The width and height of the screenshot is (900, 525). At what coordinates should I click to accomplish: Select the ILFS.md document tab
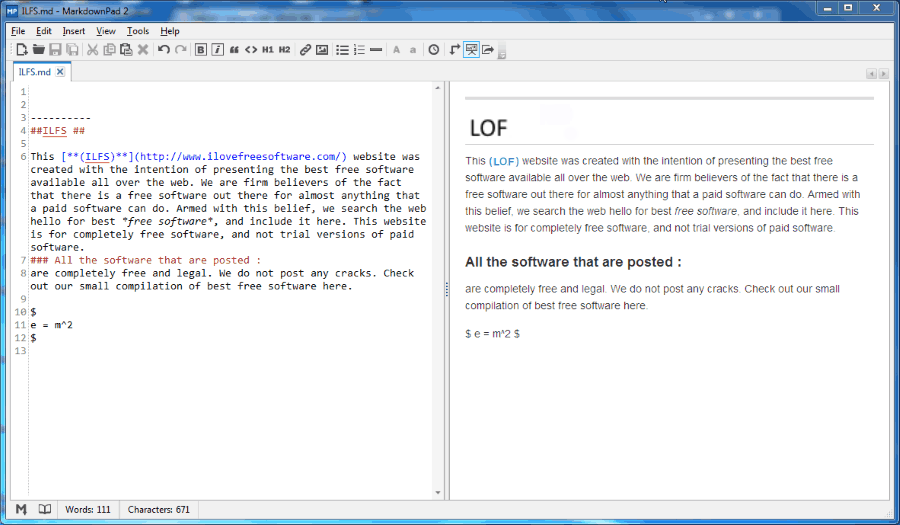pyautogui.click(x=34, y=72)
